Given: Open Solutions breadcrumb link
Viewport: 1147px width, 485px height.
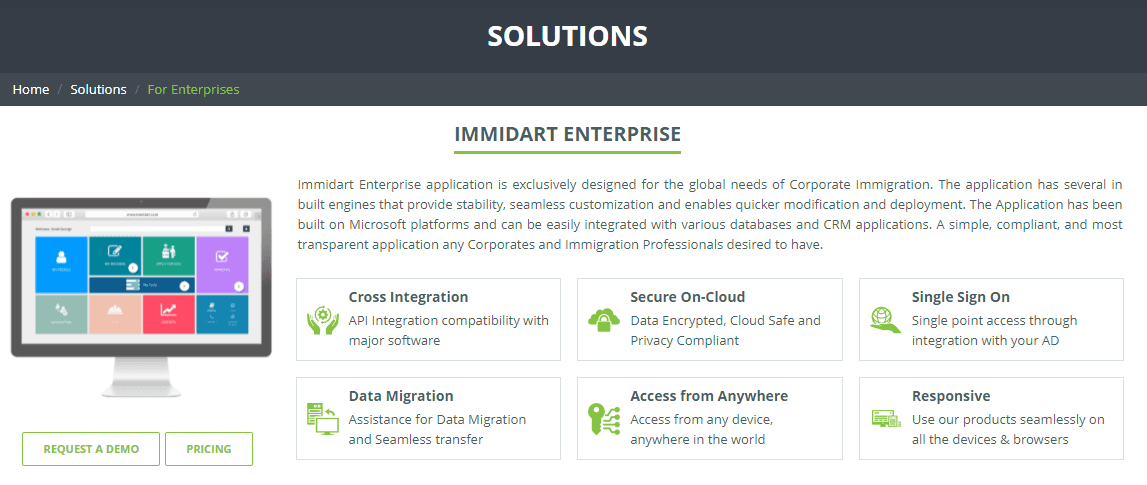Looking at the screenshot, I should pyautogui.click(x=98, y=89).
